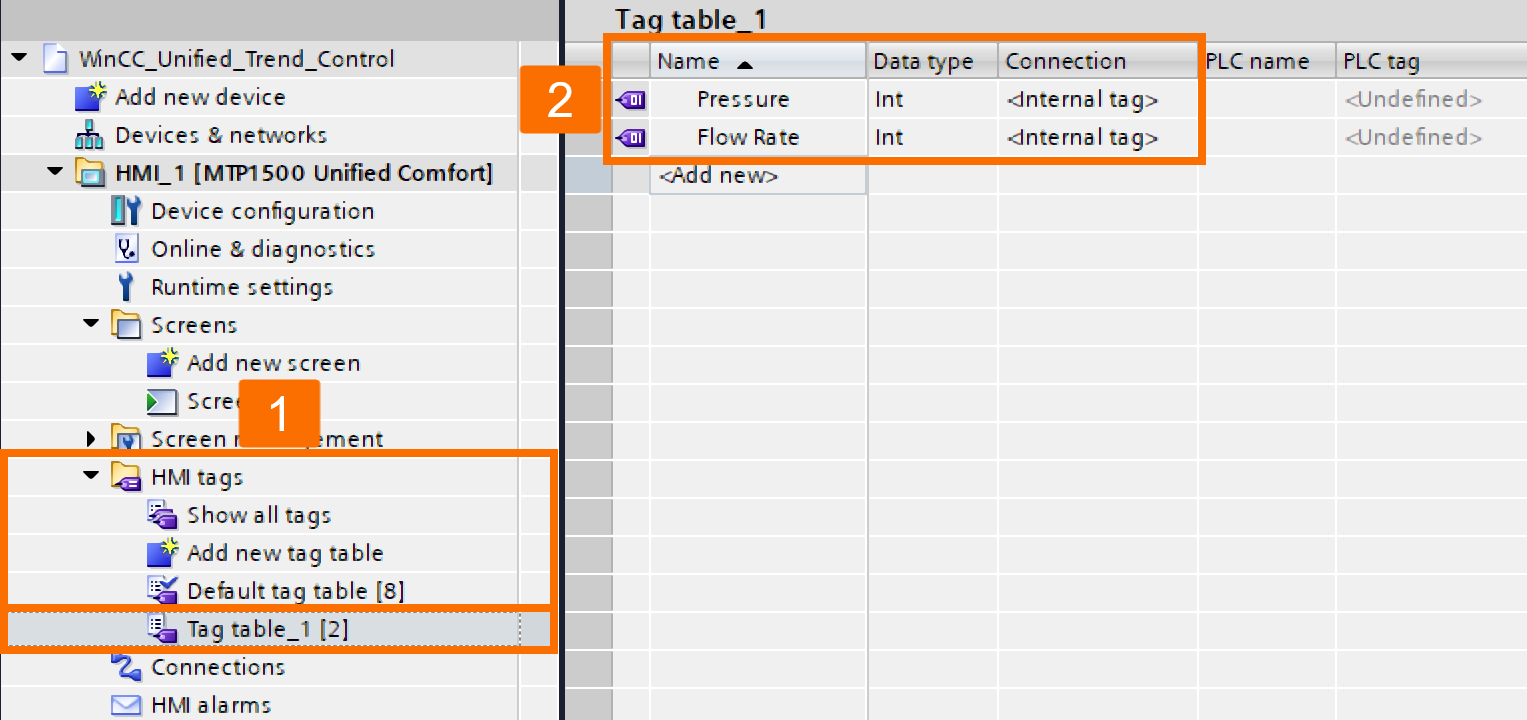The height and width of the screenshot is (720, 1527).
Task: Open Device configuration for HMI_1
Action: pyautogui.click(x=261, y=211)
